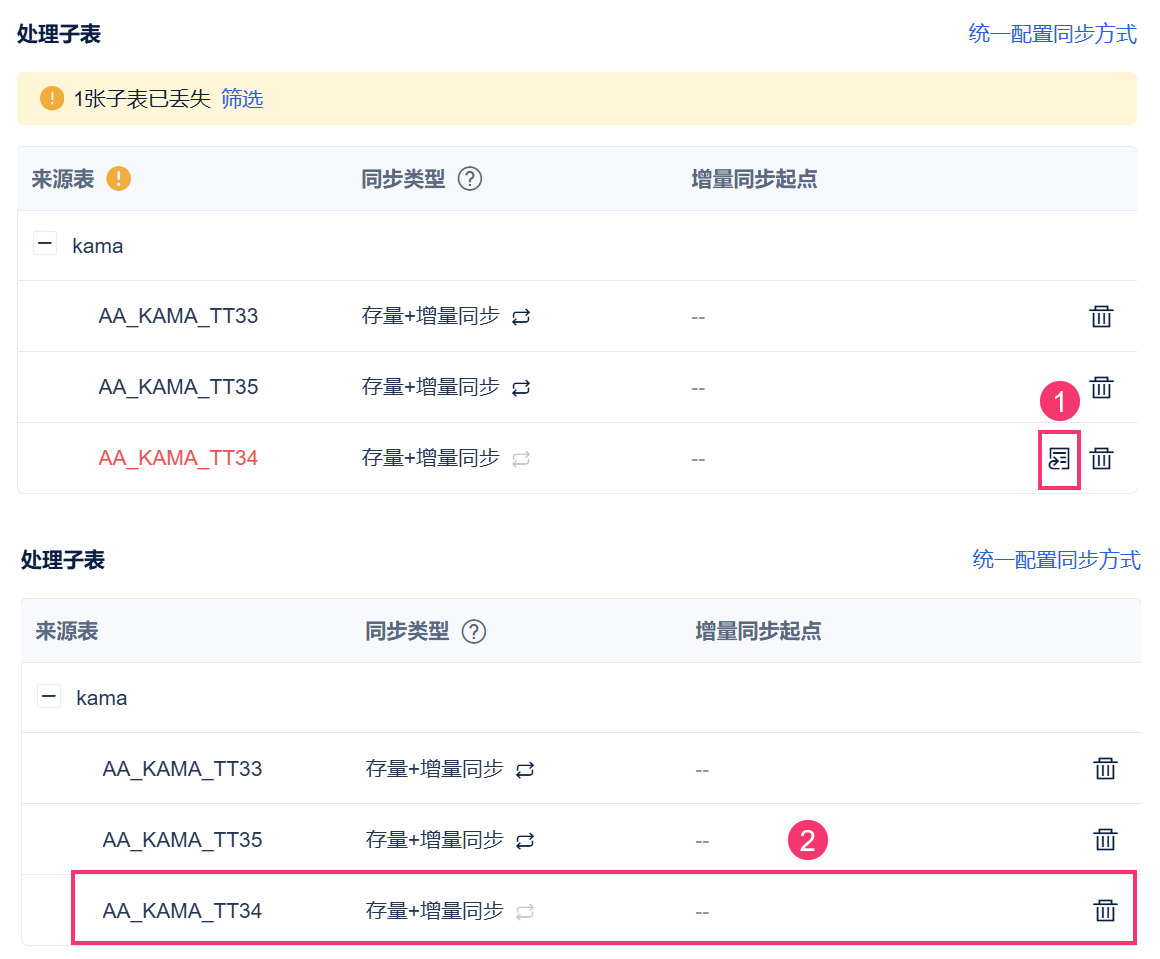Open sync type help in upper table header
Viewport: 1160px width, 959px height.
click(x=470, y=179)
